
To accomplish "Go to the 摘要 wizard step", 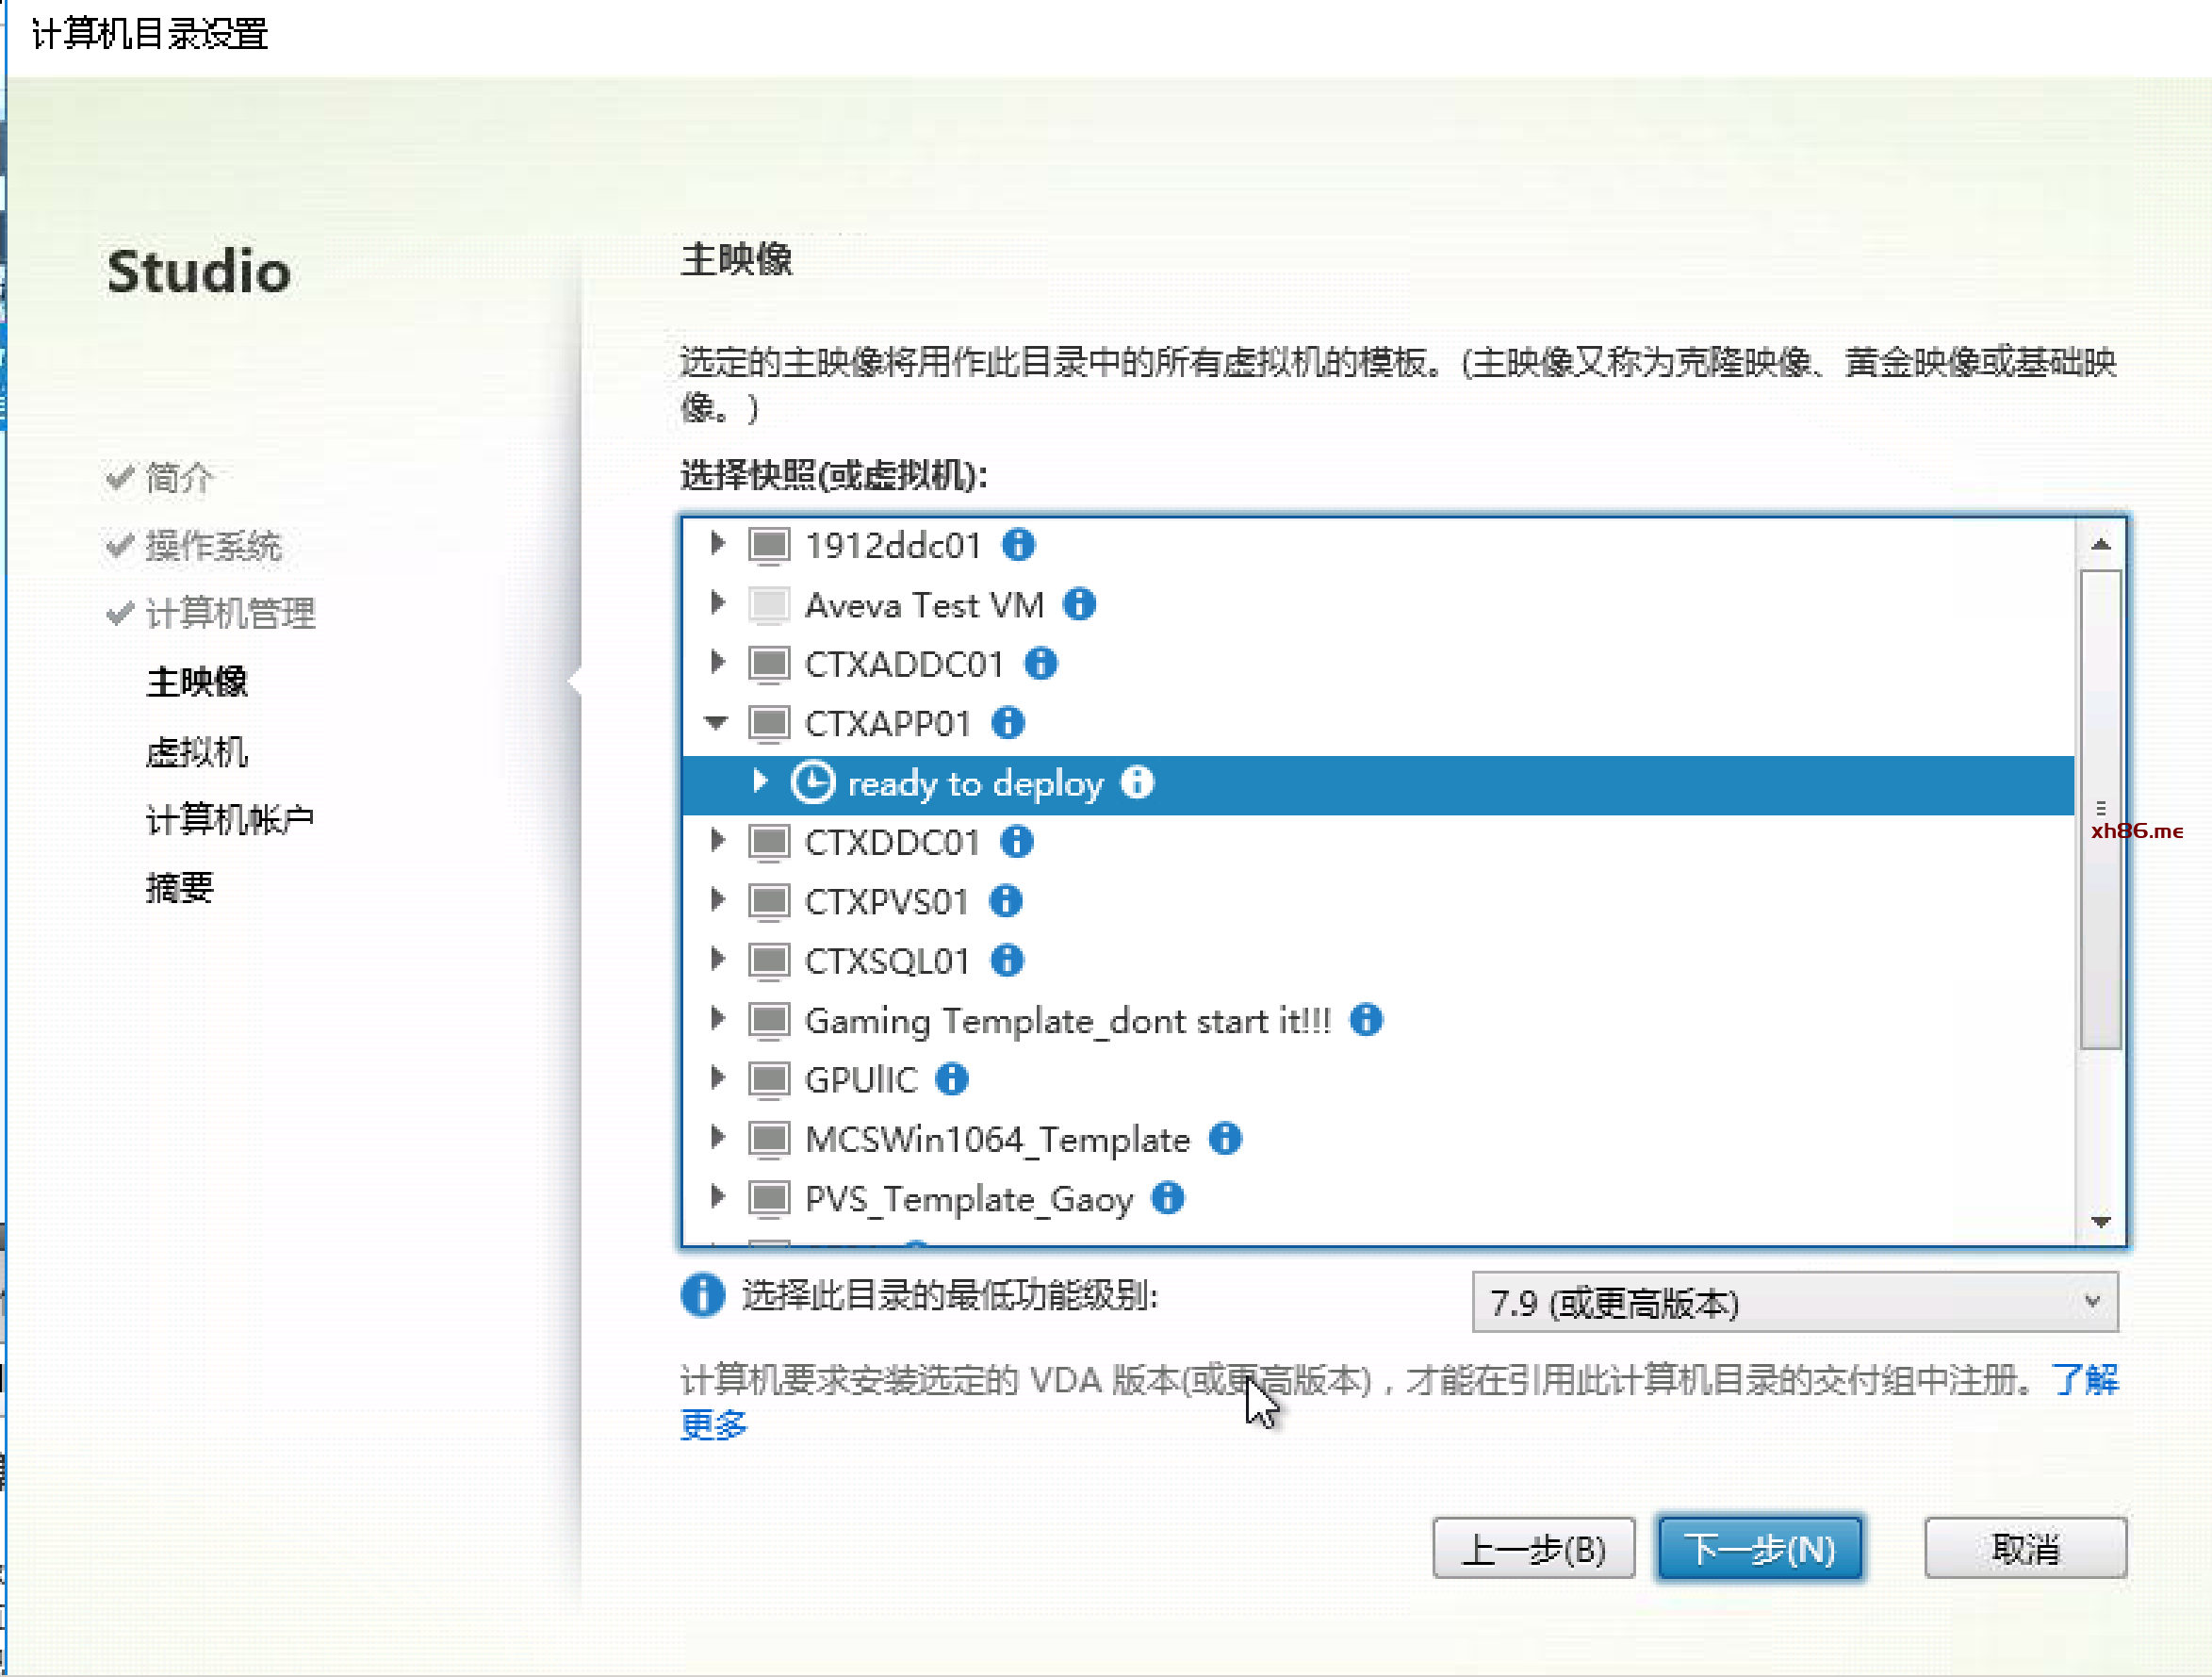I will click(180, 888).
